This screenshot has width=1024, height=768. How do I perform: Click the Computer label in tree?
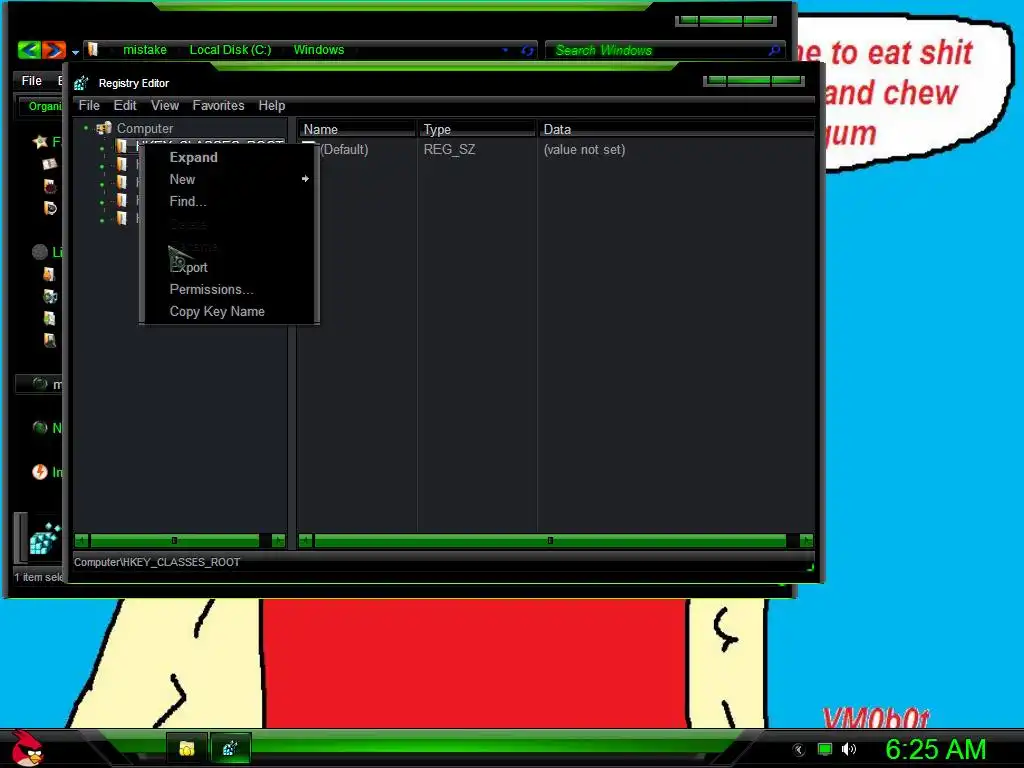coord(145,129)
